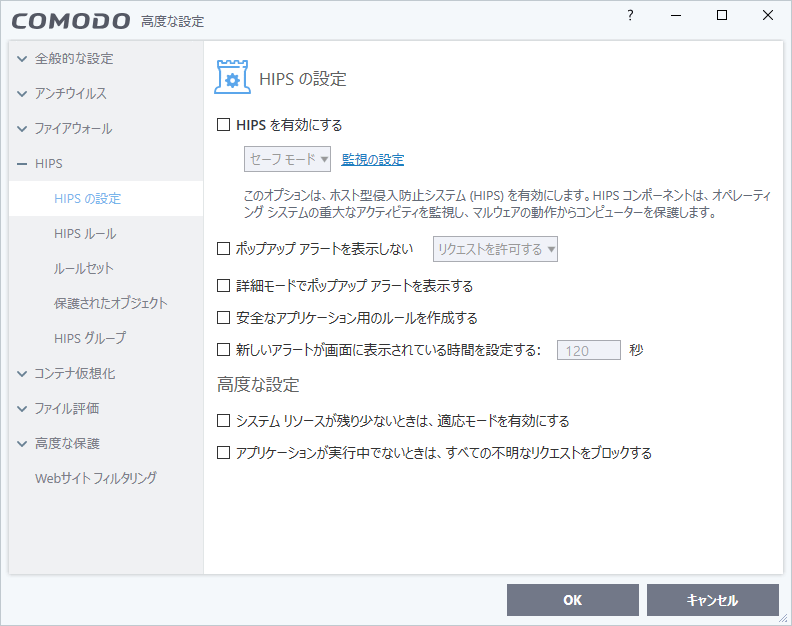Enable 安全なアプリケーション用のルールを作成する checkbox
This screenshot has width=792, height=626.
coord(224,318)
